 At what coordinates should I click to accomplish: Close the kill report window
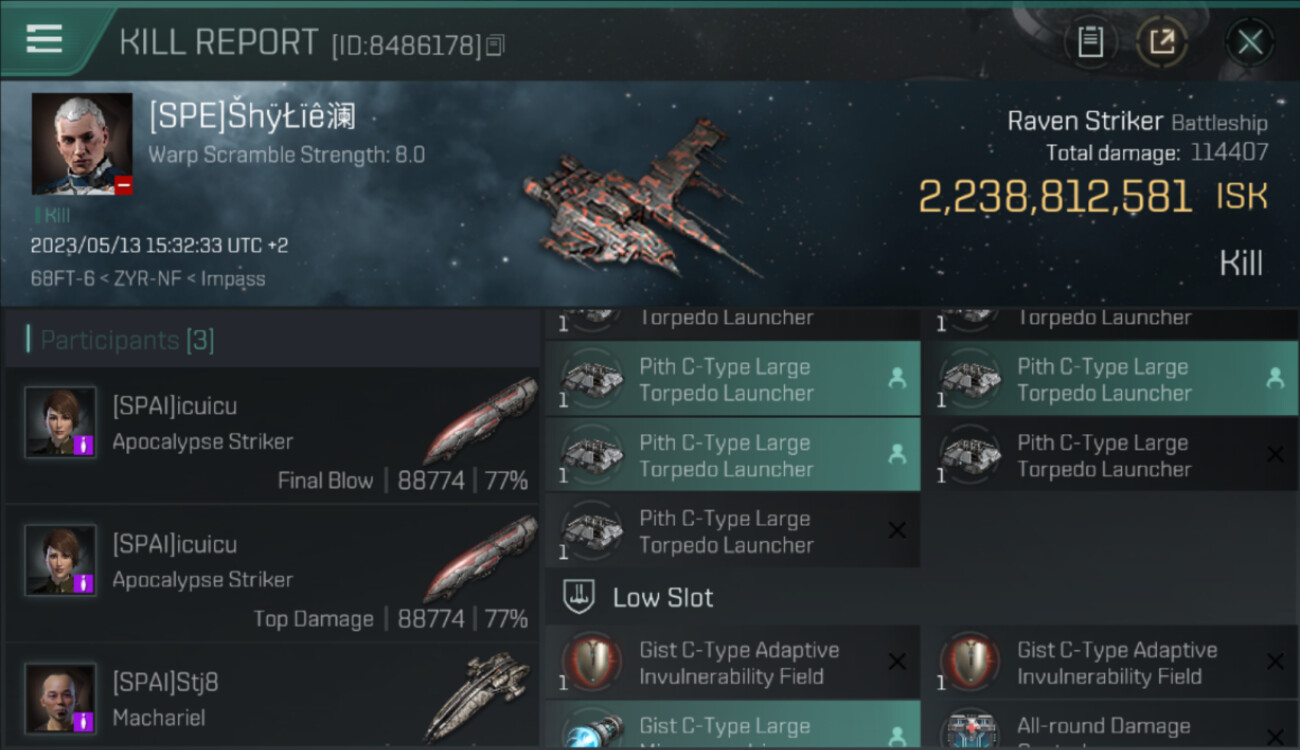pyautogui.click(x=1250, y=42)
